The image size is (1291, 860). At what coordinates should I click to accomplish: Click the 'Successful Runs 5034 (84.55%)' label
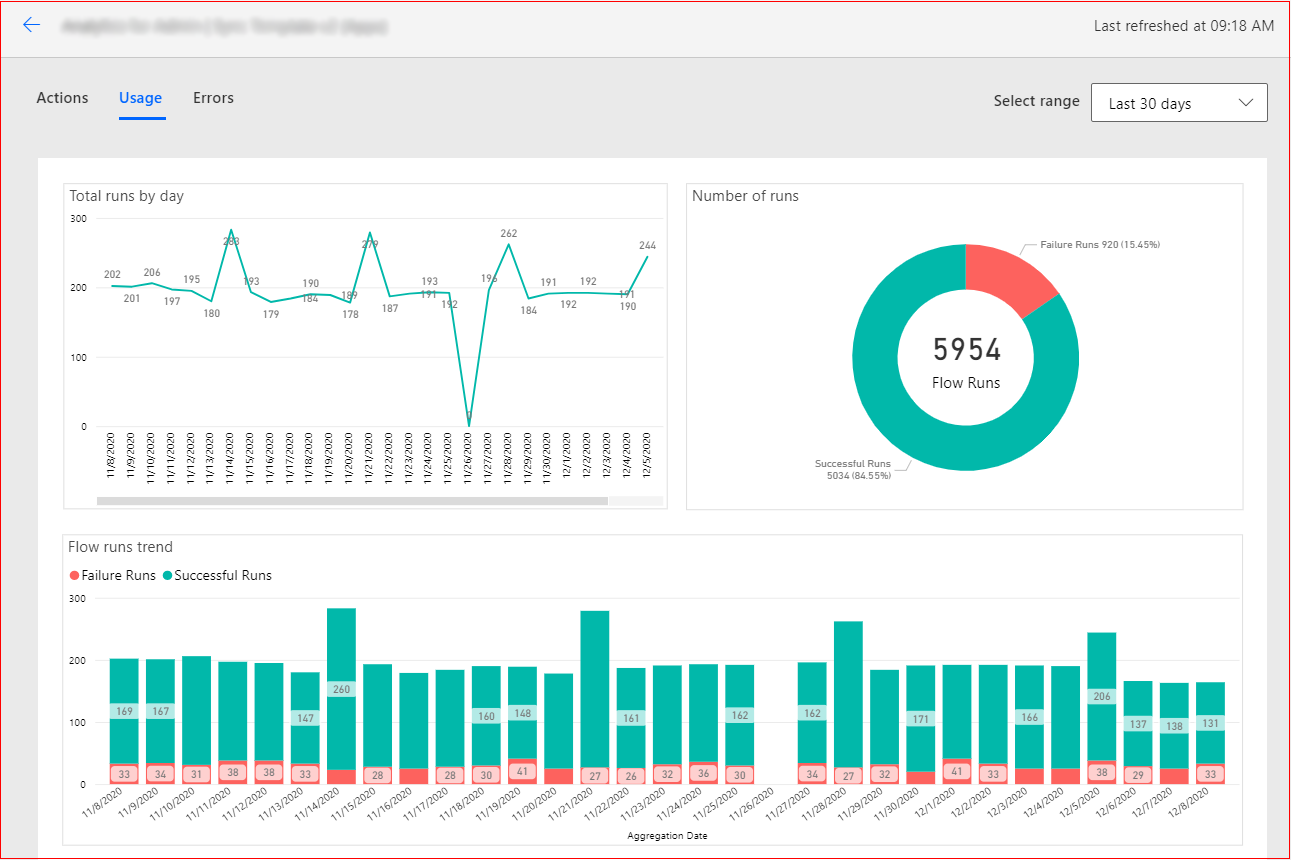tap(853, 469)
